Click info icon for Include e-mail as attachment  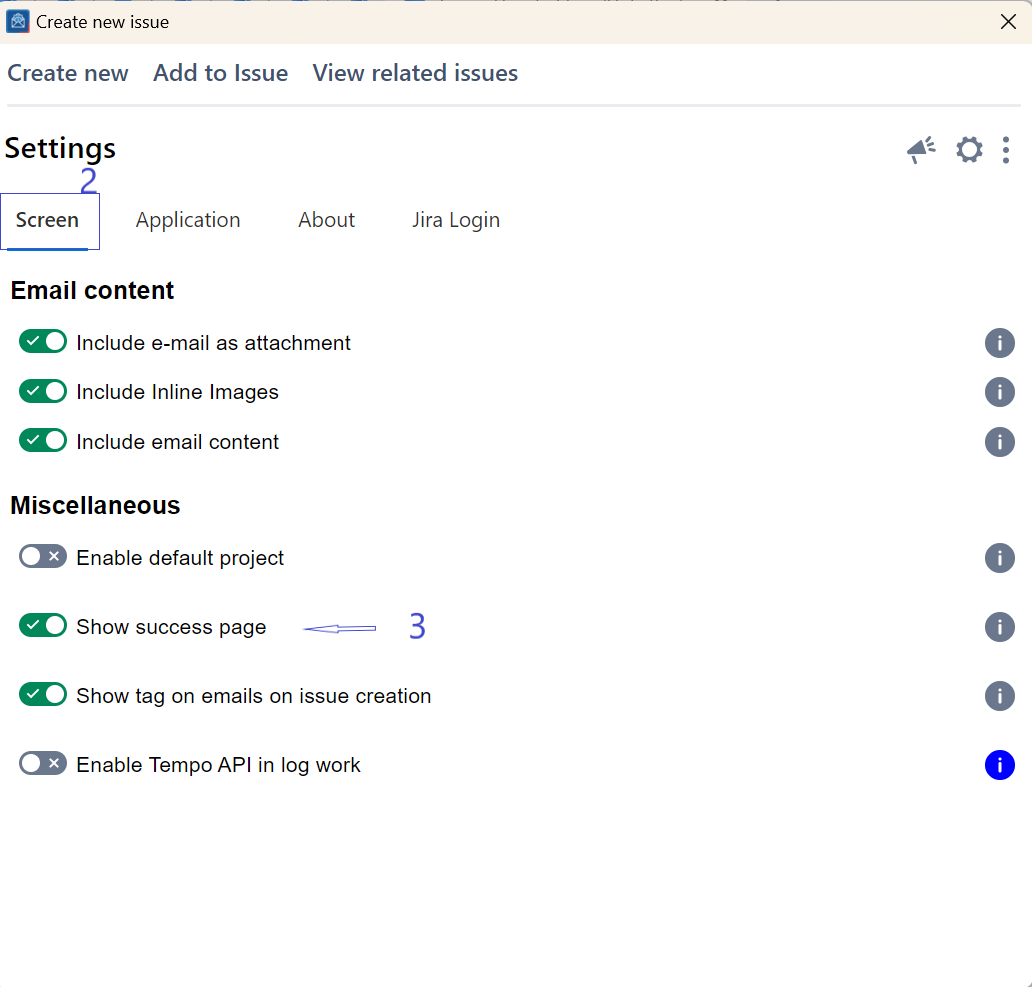coord(999,343)
